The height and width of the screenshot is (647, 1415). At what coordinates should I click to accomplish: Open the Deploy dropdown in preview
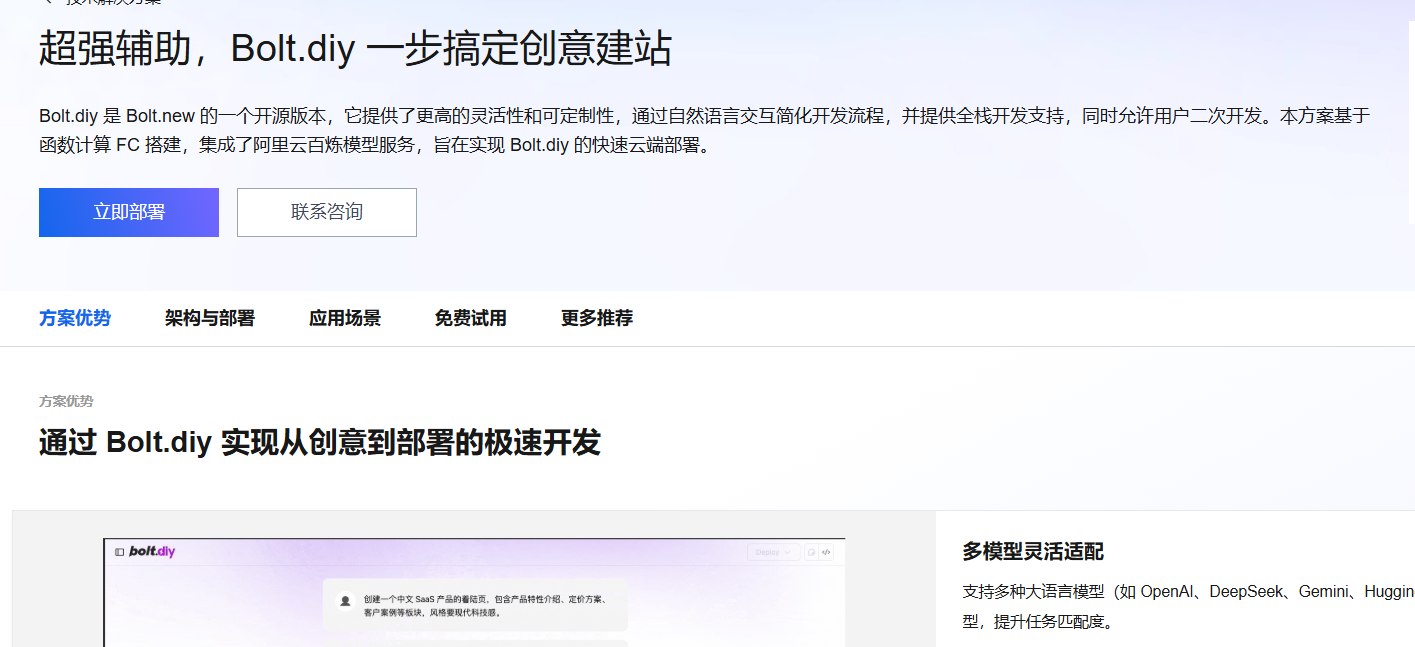(773, 552)
